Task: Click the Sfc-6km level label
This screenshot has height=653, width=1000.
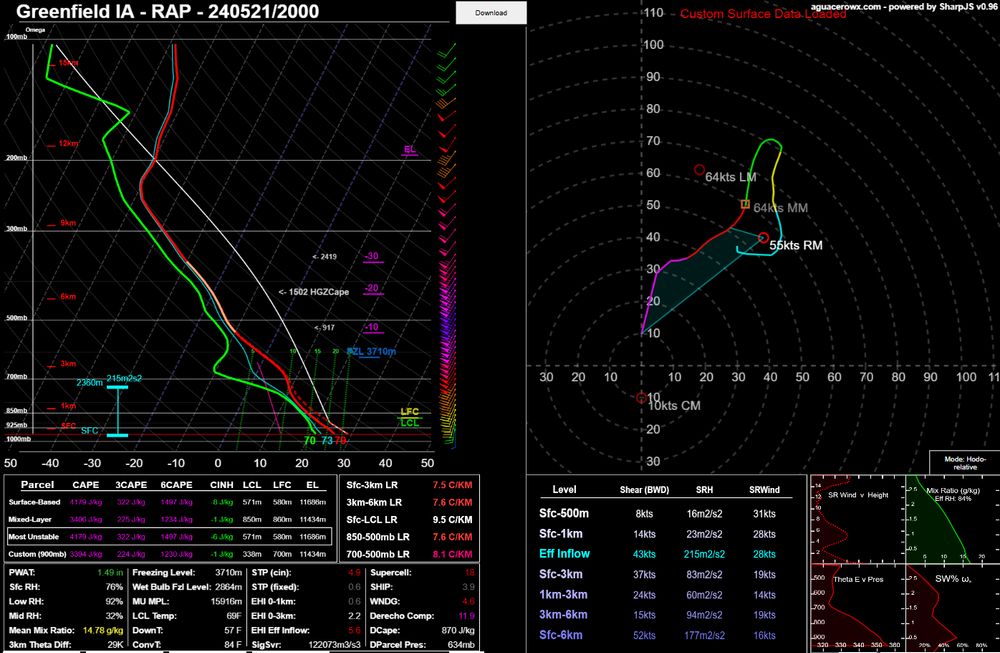Action: coord(561,635)
